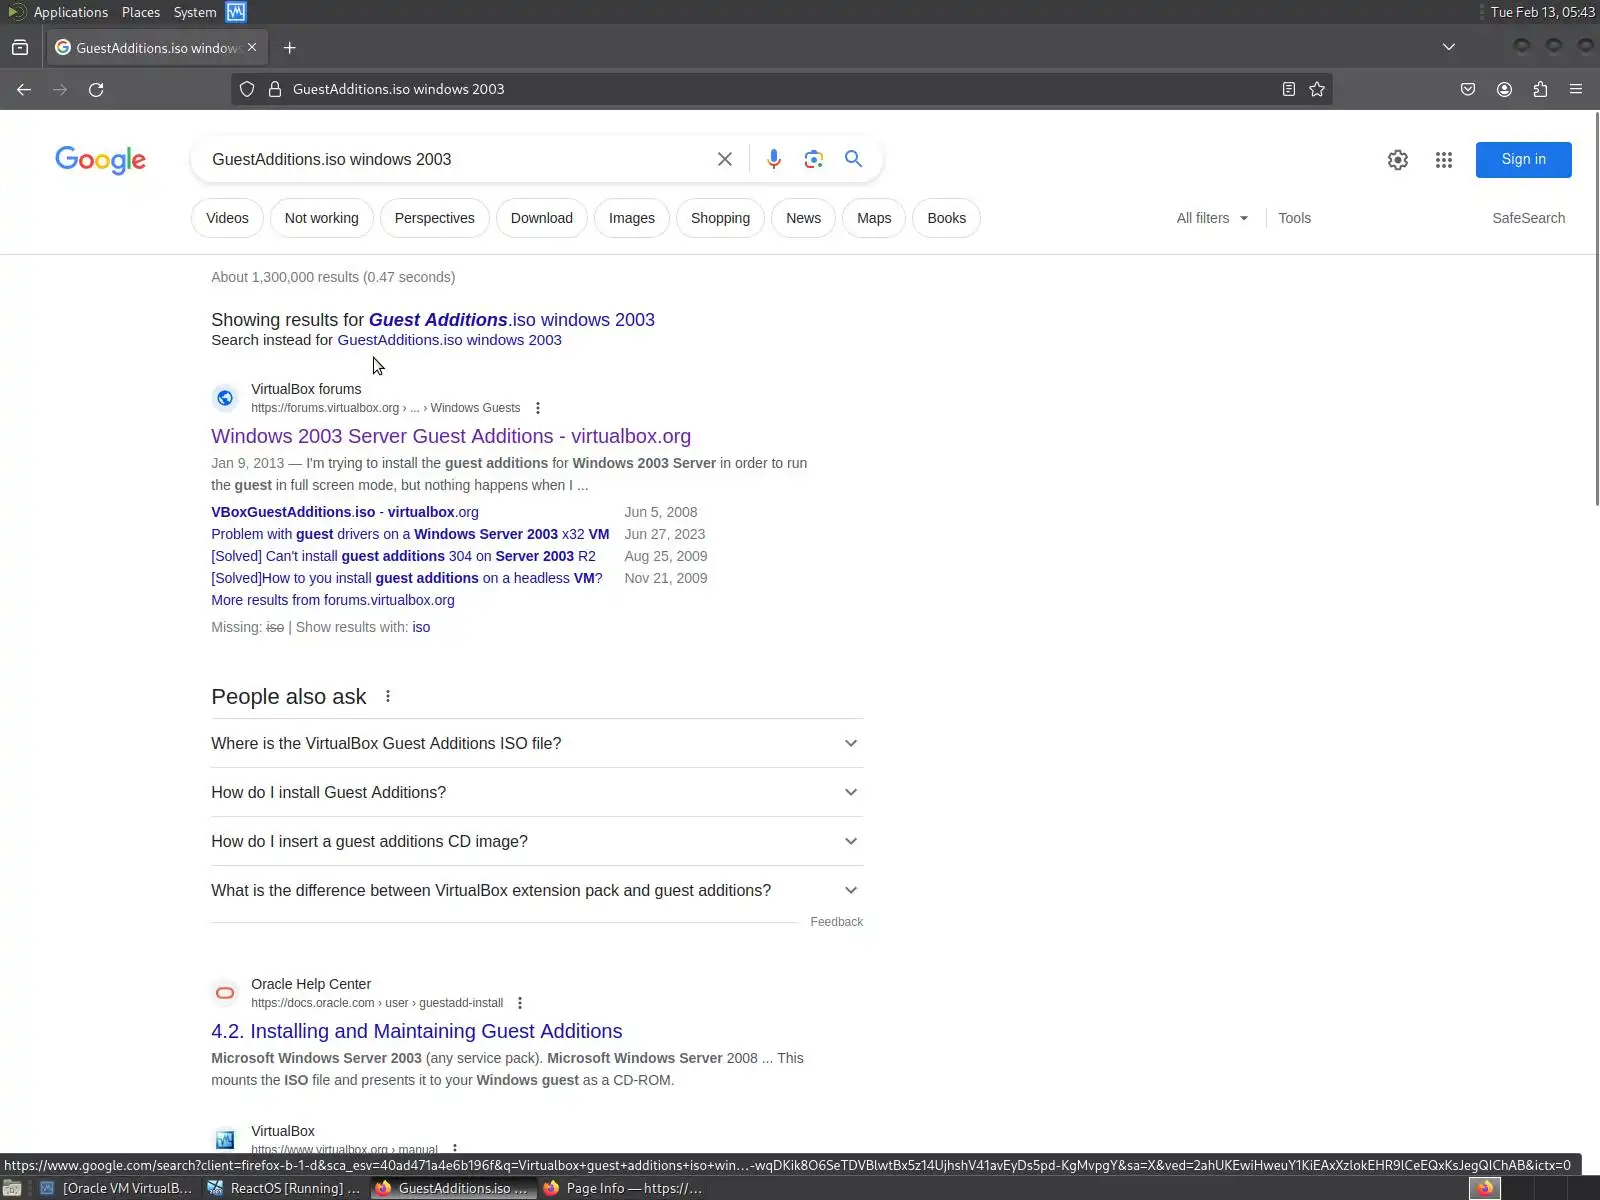Click VirtualBox icon in top panel
1600x1200 pixels.
(236, 12)
